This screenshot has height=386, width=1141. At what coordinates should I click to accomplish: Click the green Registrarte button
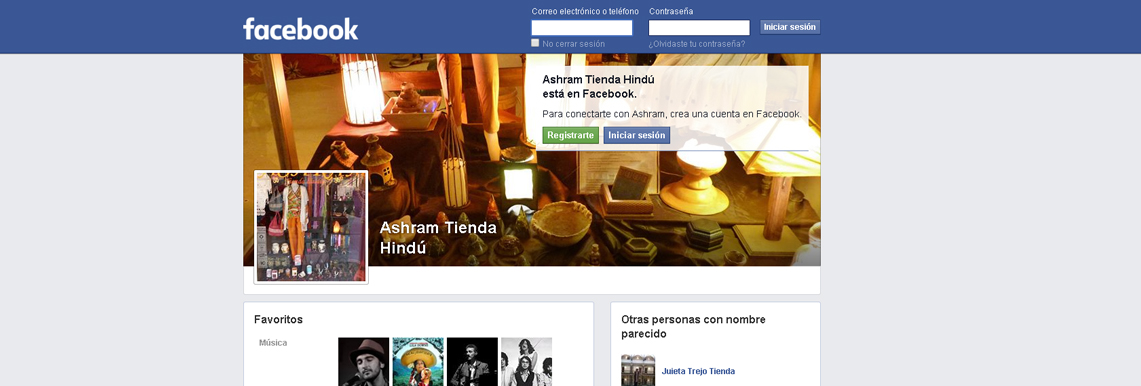pos(570,135)
